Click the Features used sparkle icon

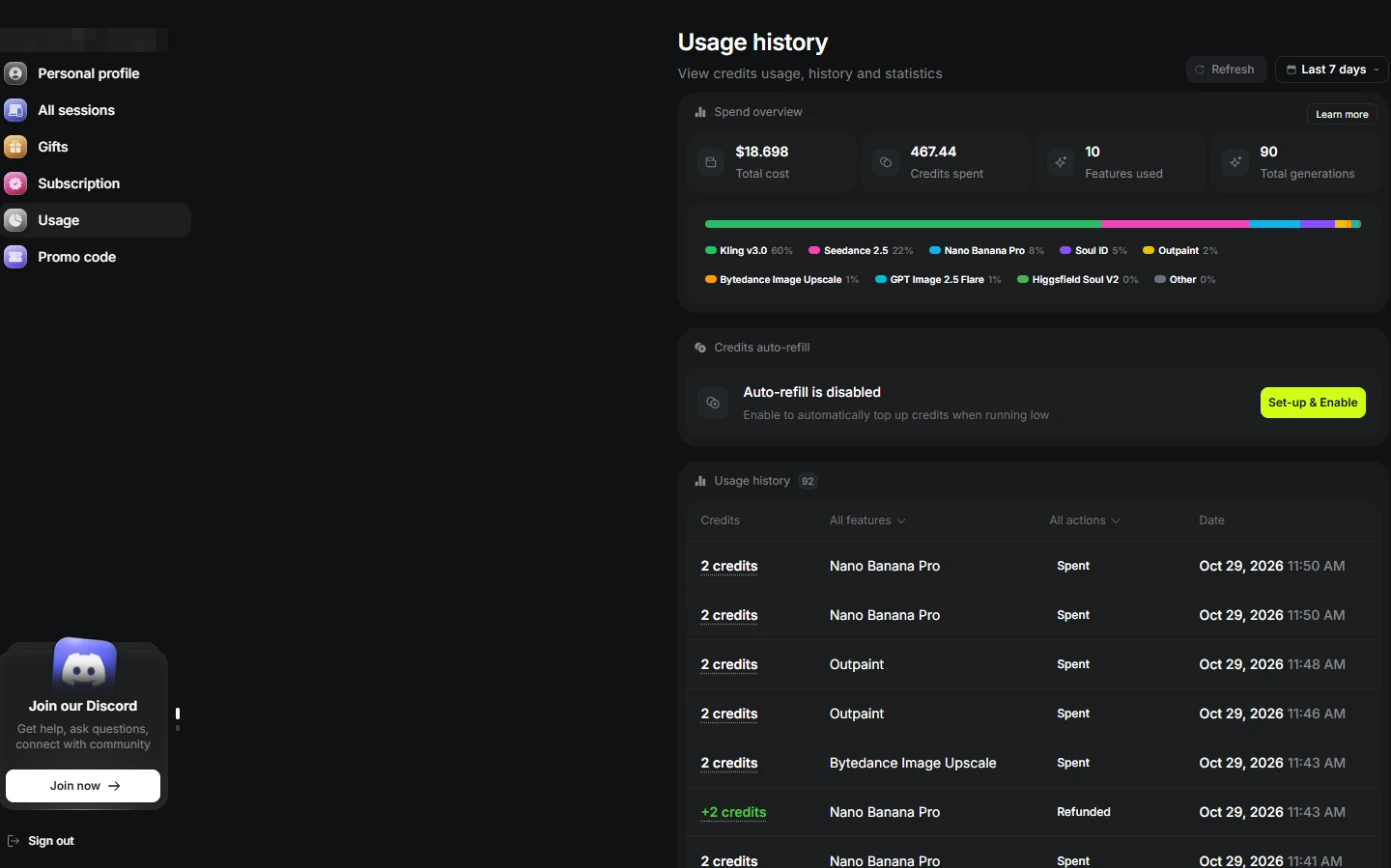point(1061,162)
